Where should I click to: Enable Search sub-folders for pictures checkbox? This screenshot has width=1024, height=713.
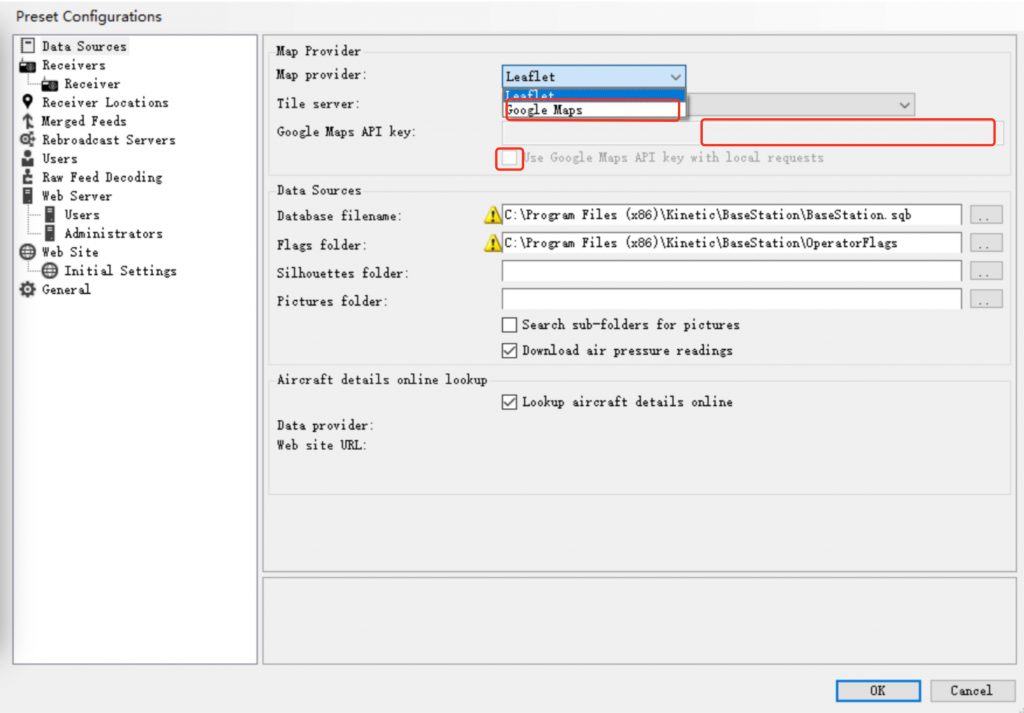click(510, 325)
